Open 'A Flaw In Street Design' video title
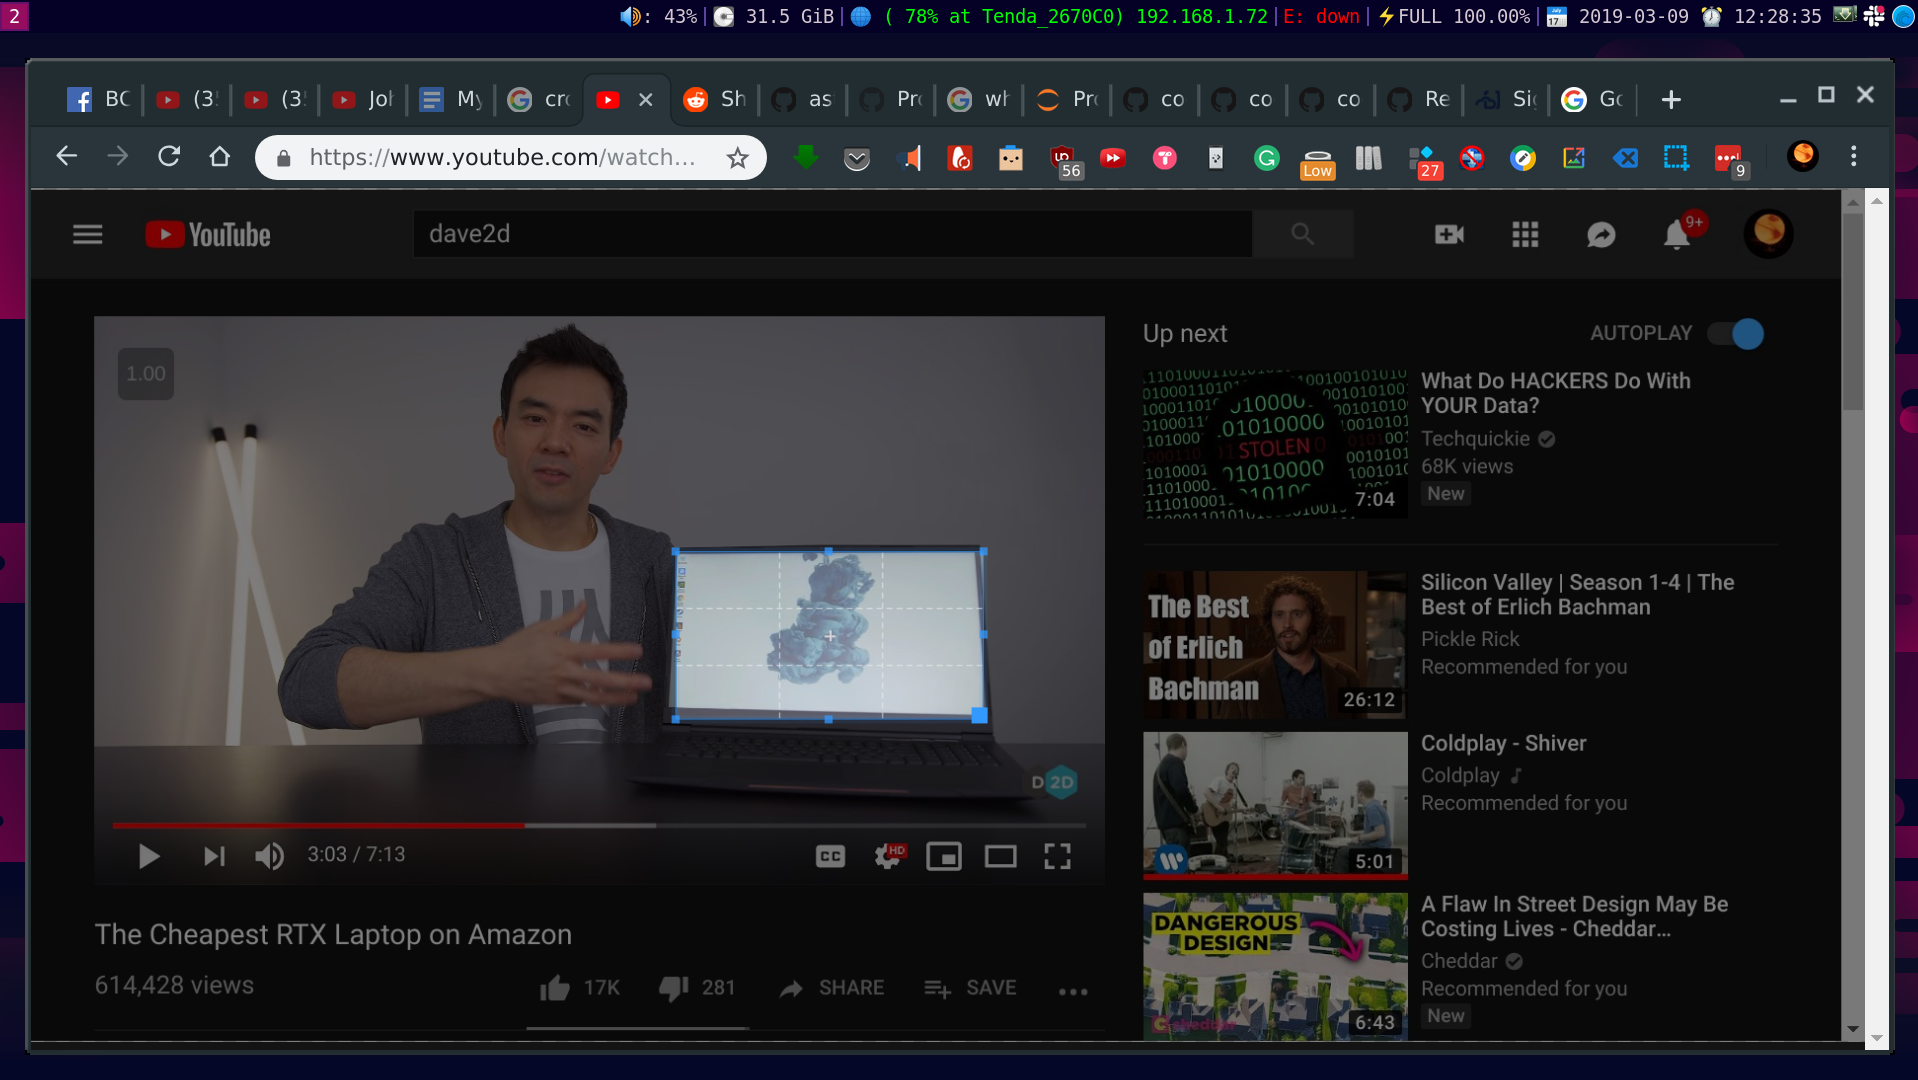 pos(1575,917)
